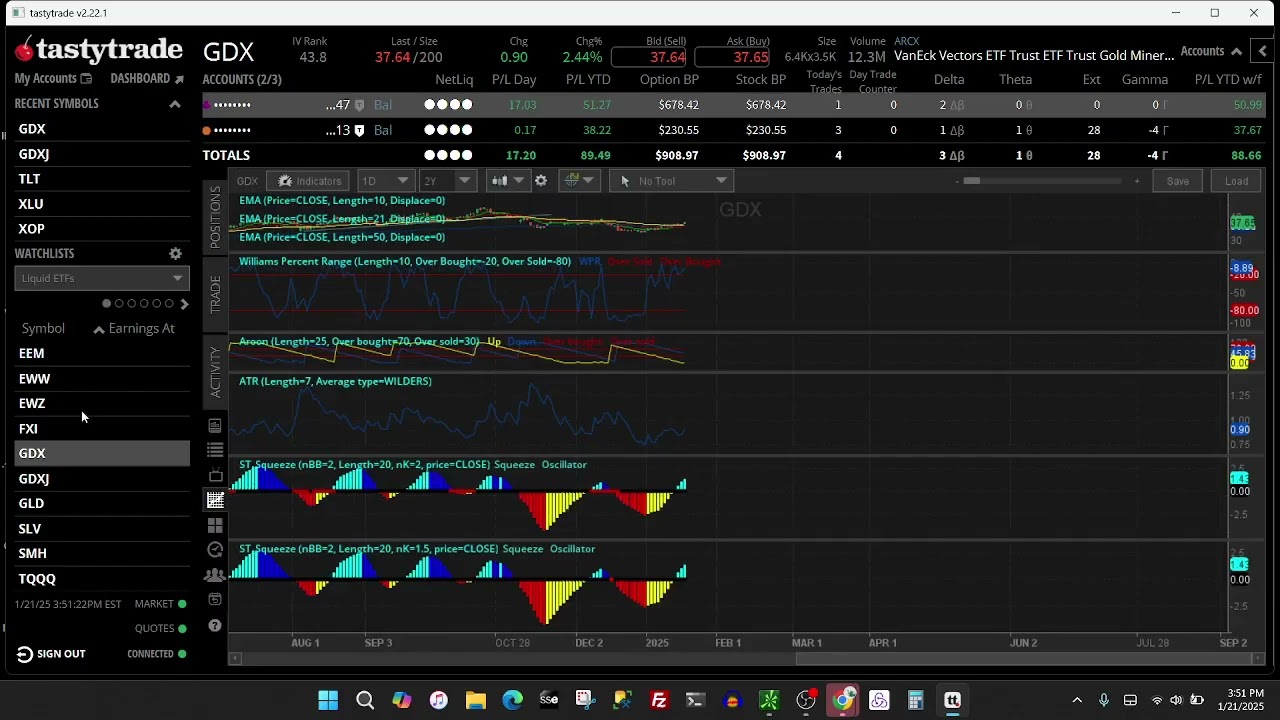Screen dimensions: 1280x720
Task: Open the 2Y time range dropdown
Action: [447, 181]
